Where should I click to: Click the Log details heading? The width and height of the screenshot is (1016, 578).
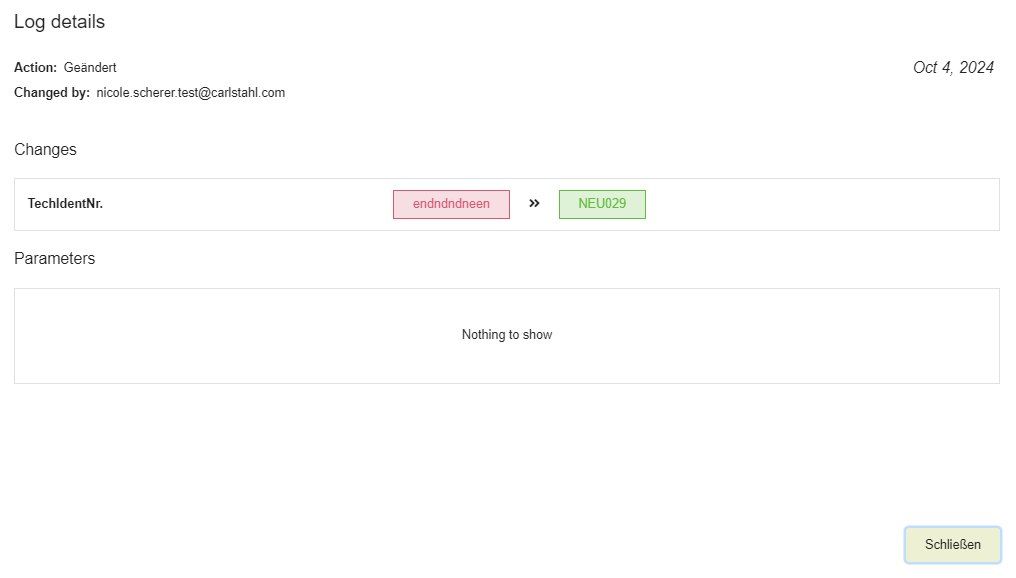(x=59, y=22)
